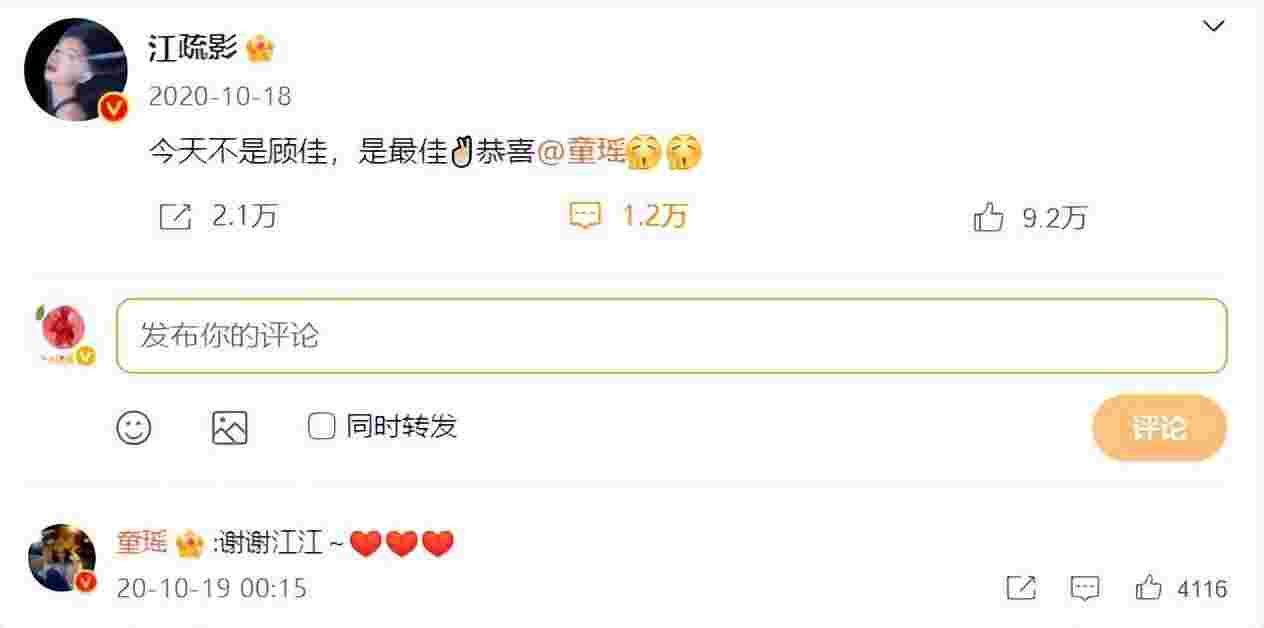1264x628 pixels.
Task: Visit 童瑶's username in the comment
Action: (142, 543)
